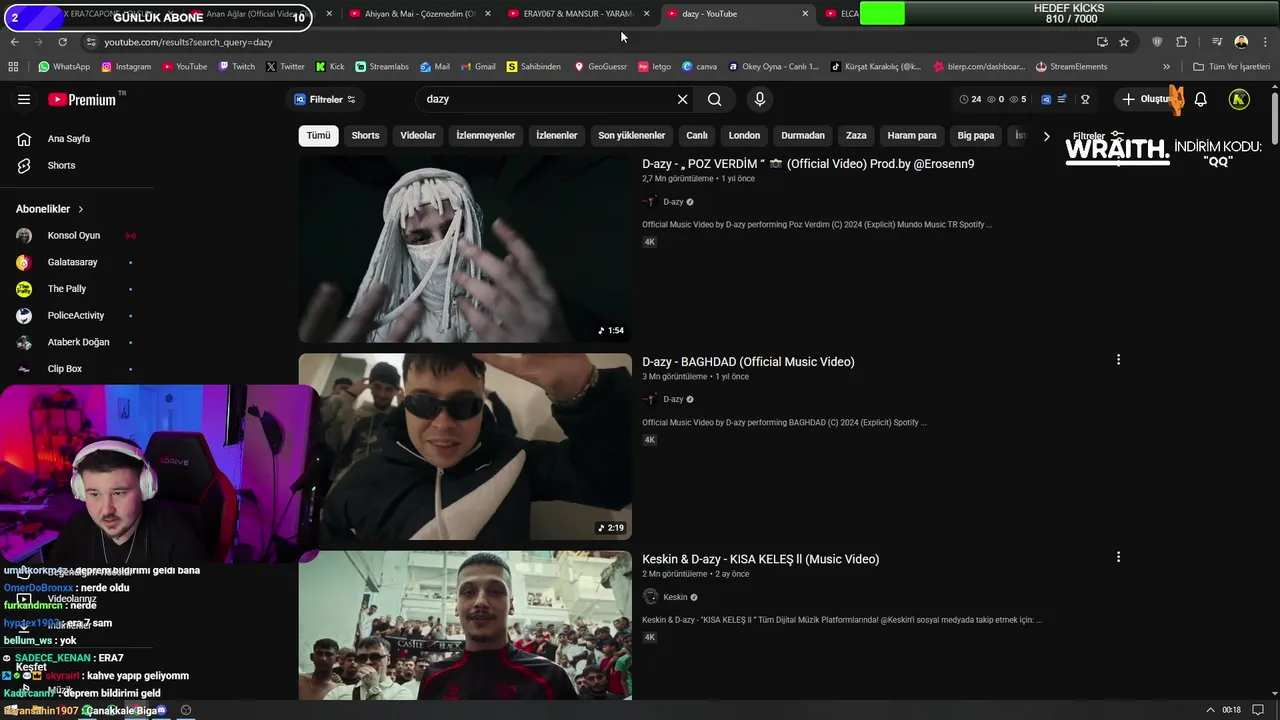Open the playlist icon next to IQ badge
1280x720 pixels.
1062,99
